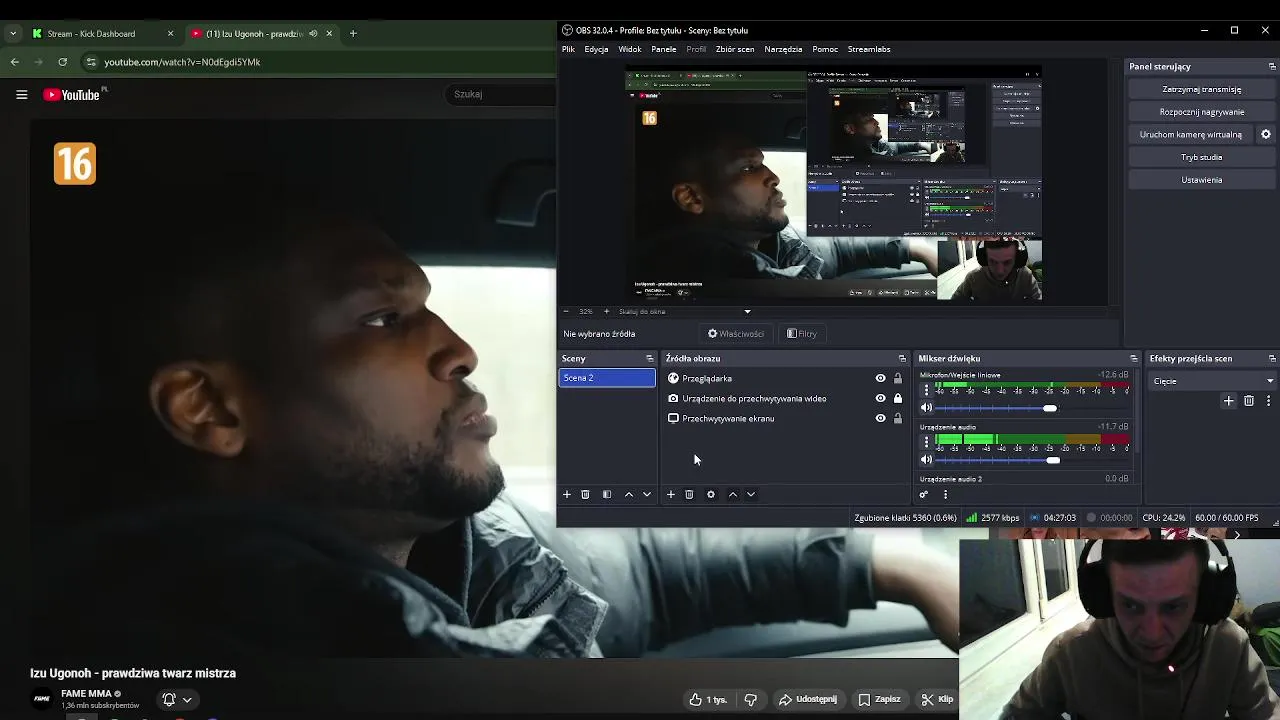This screenshot has height=720, width=1280.
Task: Click Zatrzymaj transmisję button
Action: point(1201,89)
